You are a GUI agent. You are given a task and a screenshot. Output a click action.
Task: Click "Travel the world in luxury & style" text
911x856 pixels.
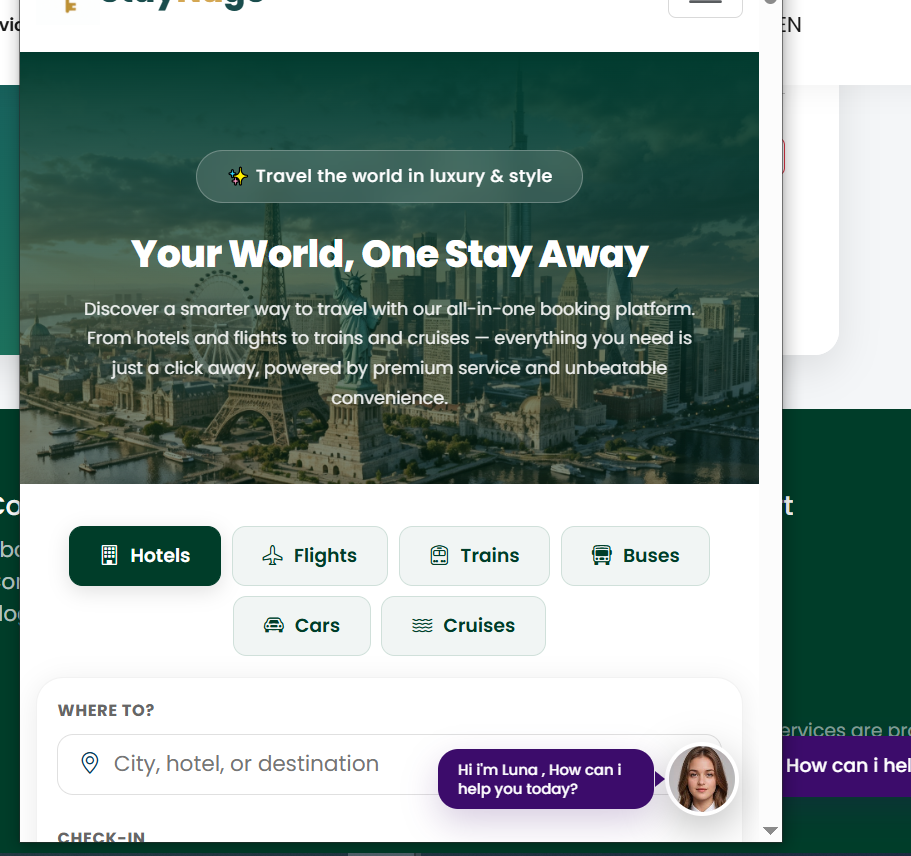403,177
